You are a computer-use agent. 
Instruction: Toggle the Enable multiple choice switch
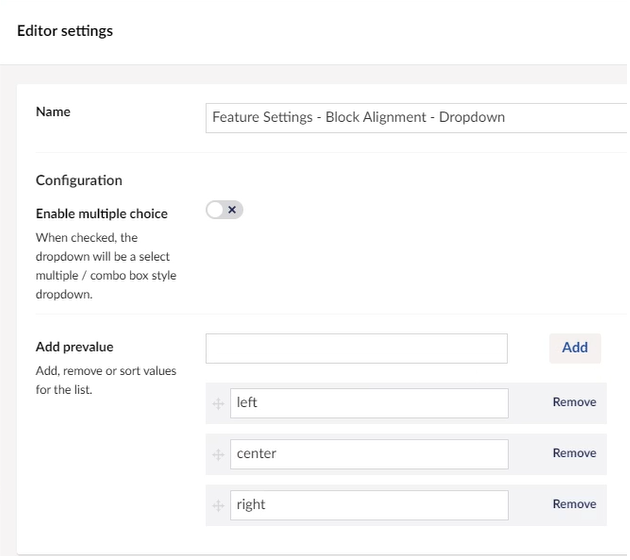click(224, 210)
